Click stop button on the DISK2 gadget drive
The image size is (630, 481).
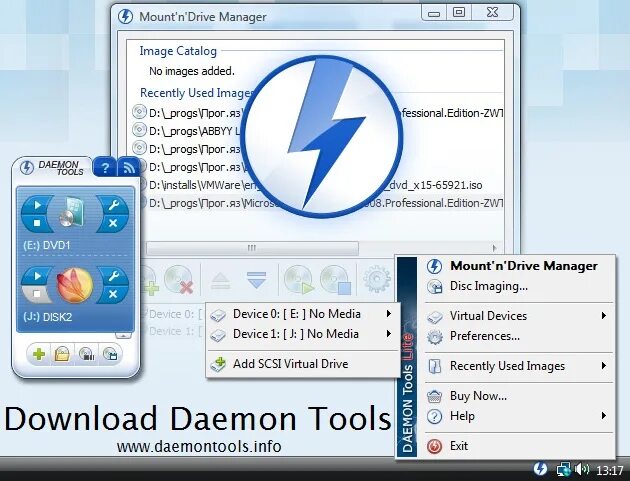pyautogui.click(x=36, y=294)
